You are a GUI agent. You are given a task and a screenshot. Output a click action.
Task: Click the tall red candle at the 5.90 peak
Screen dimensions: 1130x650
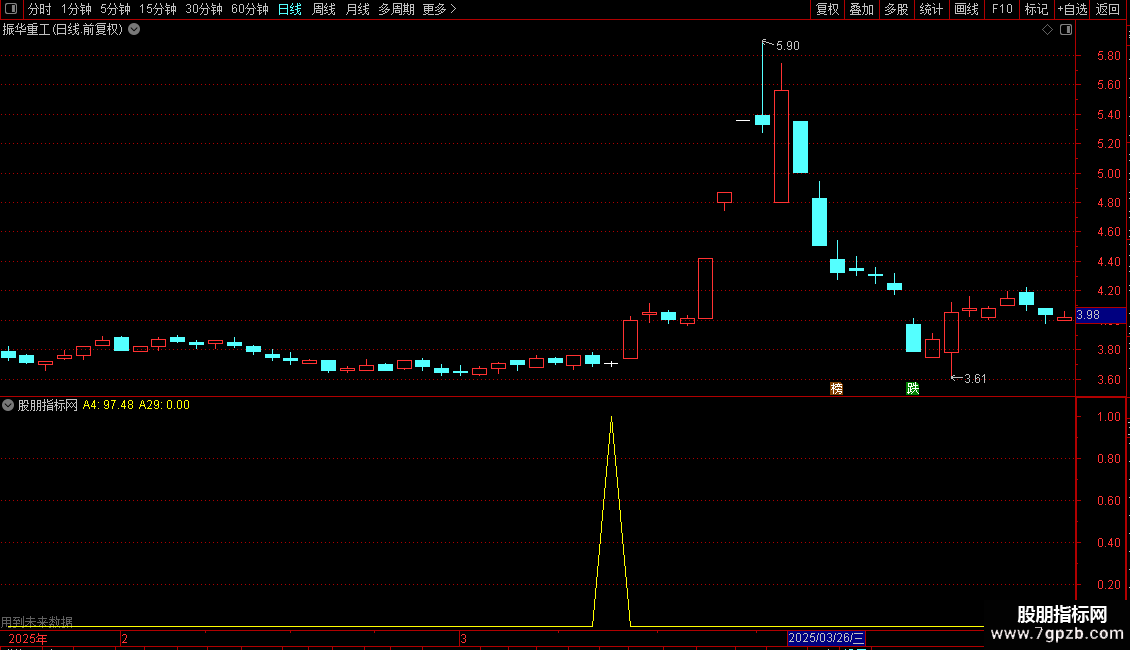[x=781, y=146]
